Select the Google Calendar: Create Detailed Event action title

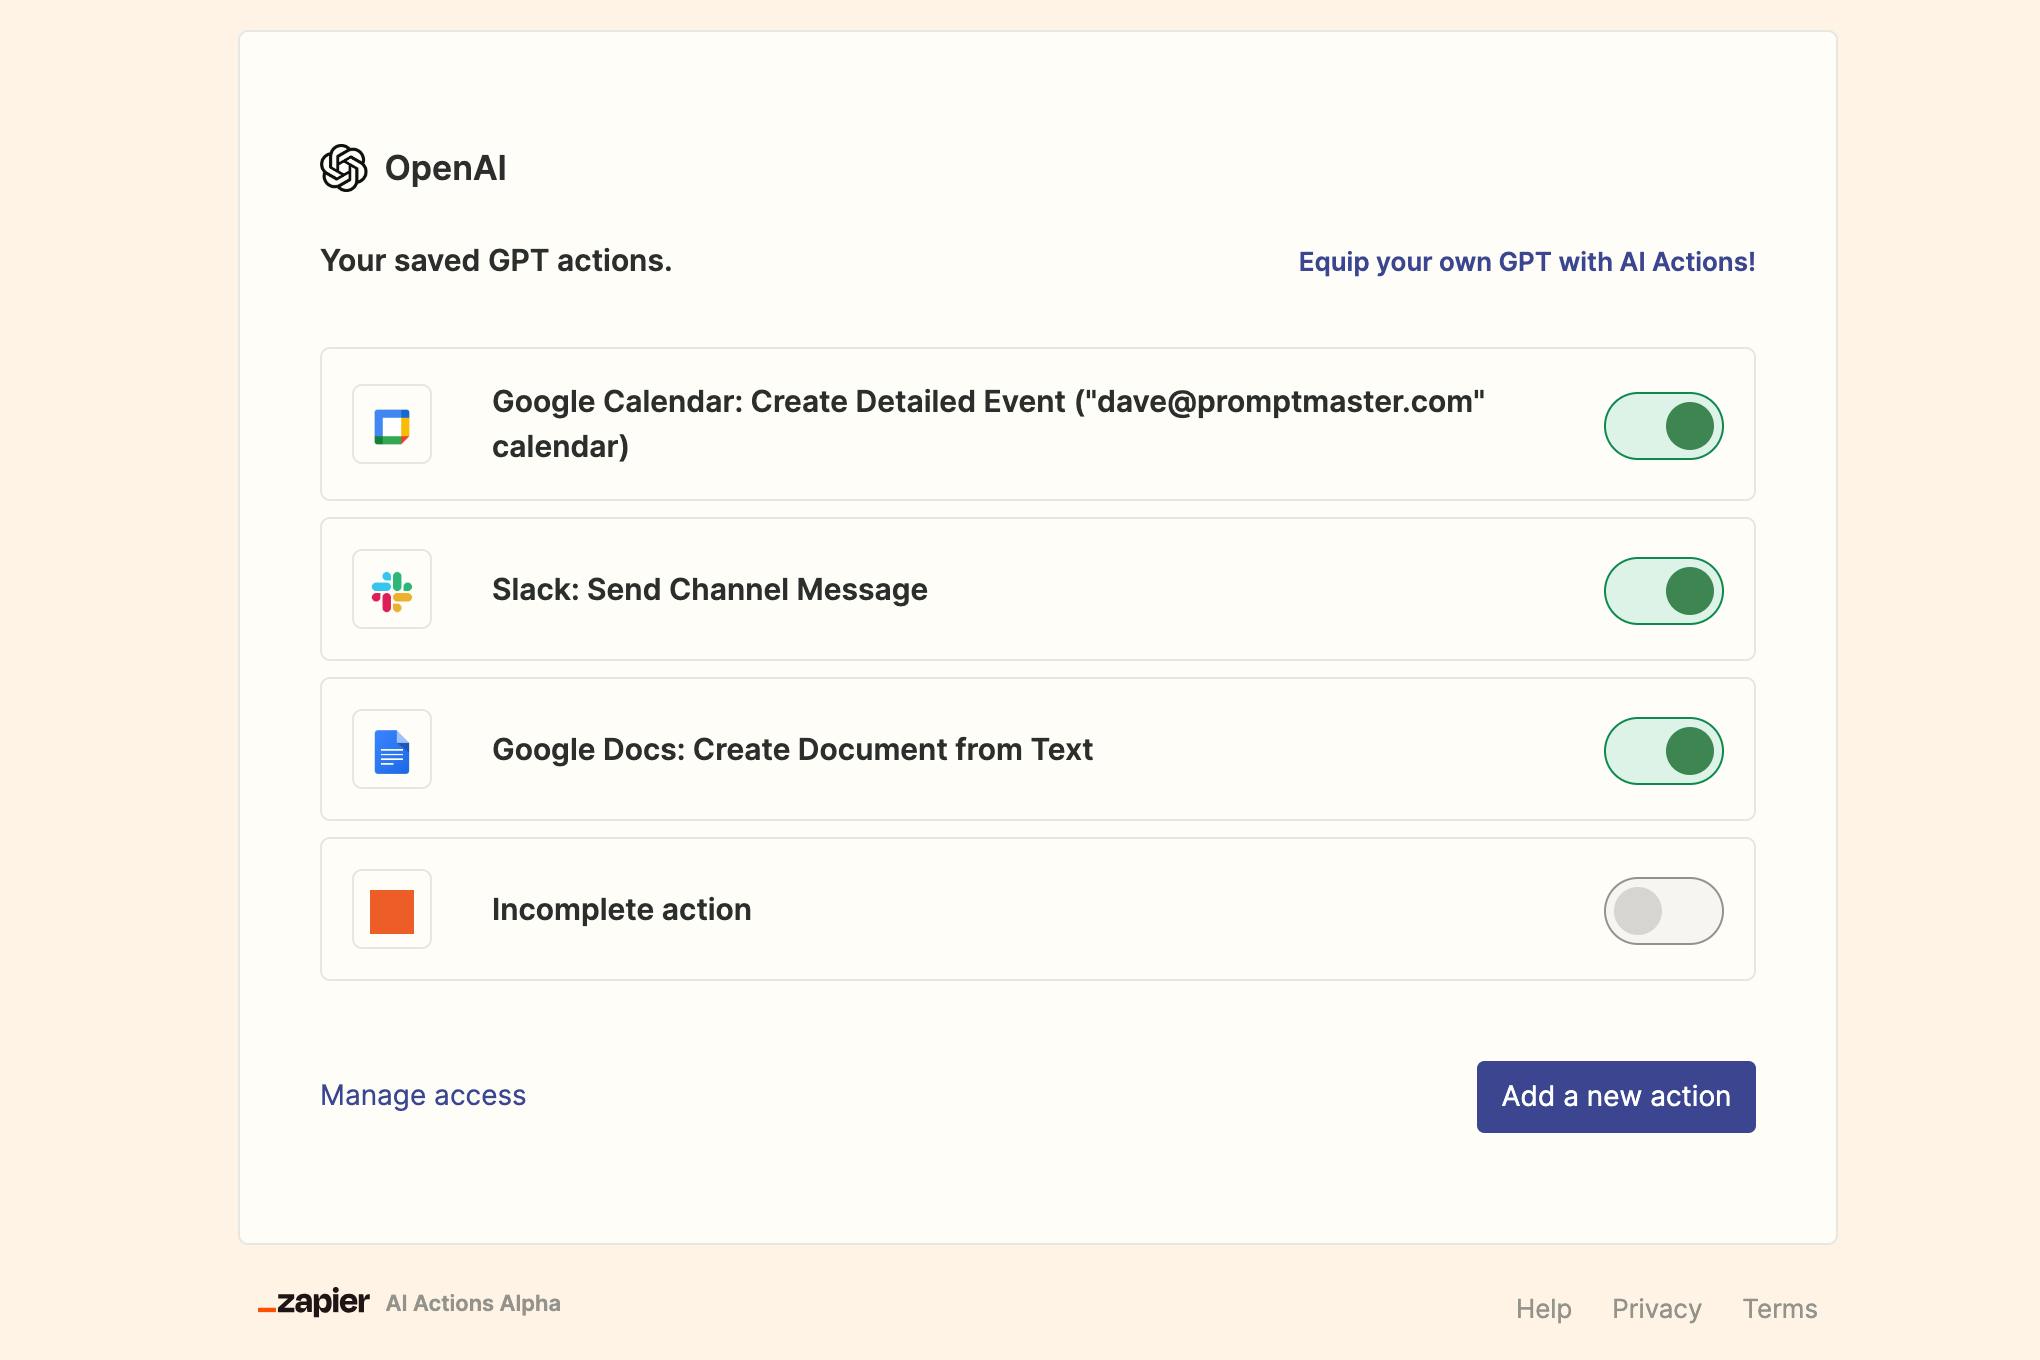click(988, 424)
